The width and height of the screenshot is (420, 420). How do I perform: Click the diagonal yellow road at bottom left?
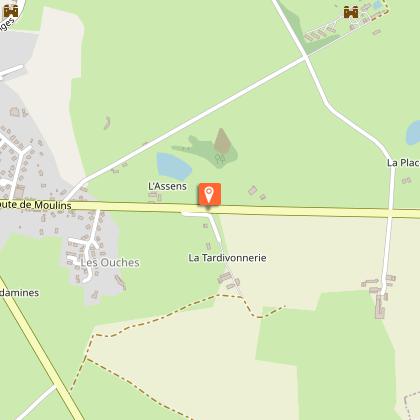[x=40, y=348]
